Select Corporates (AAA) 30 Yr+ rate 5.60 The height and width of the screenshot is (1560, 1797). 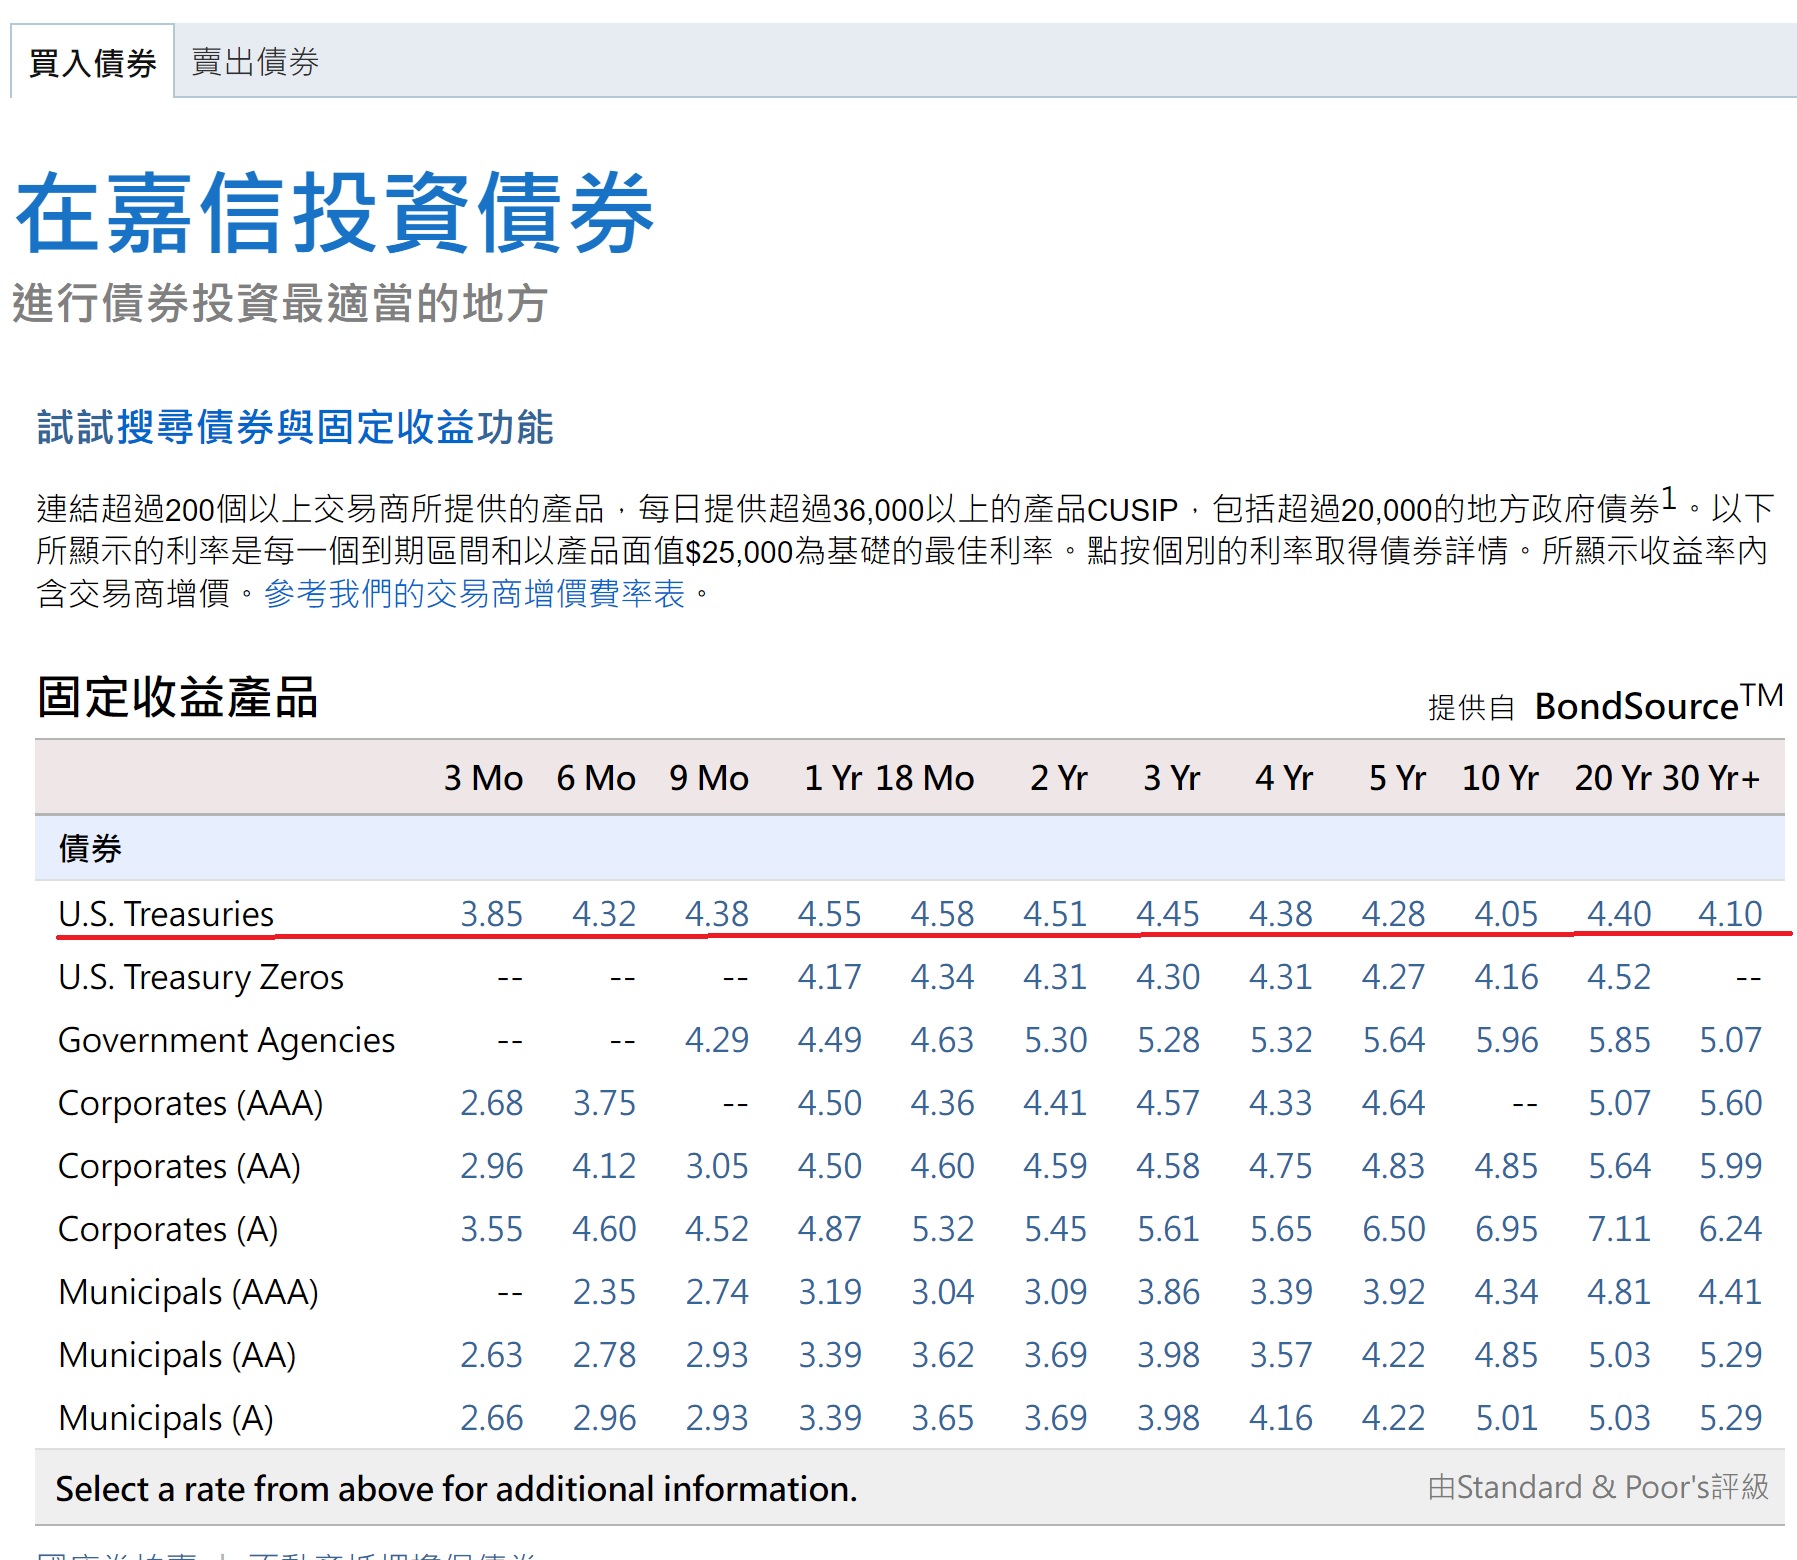1731,1103
